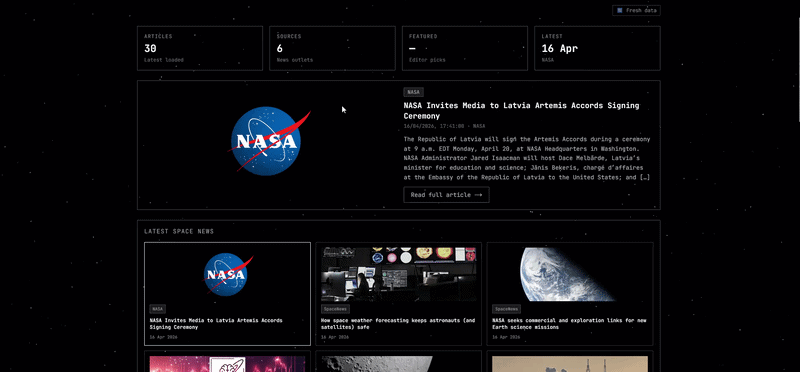Click the date under the space weather article
Screen dimensions: 800x372
tap(335, 337)
